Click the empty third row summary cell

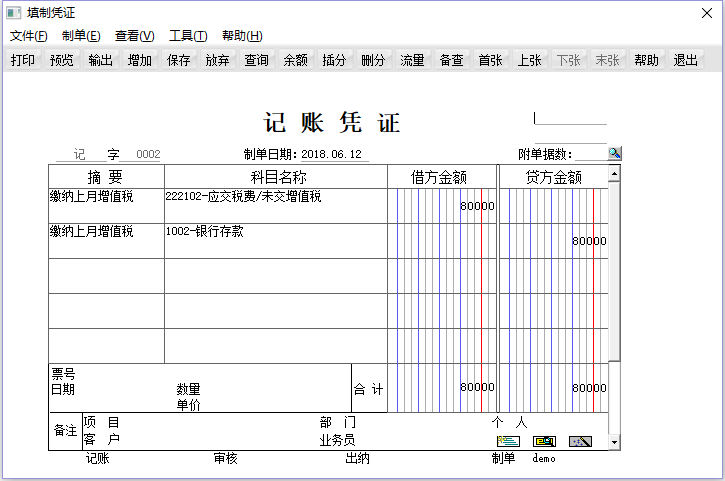[x=106, y=276]
